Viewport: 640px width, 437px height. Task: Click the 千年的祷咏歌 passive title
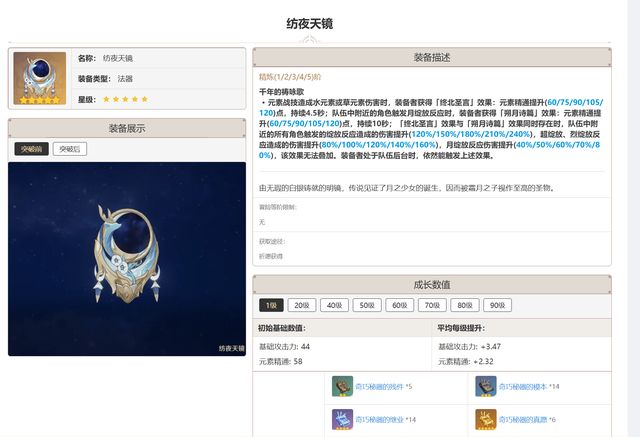point(282,92)
